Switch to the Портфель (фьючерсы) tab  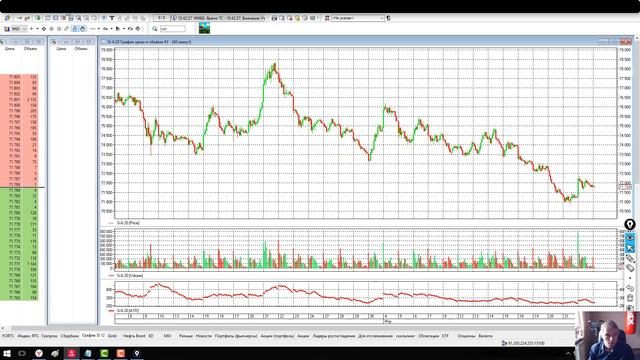(236, 336)
